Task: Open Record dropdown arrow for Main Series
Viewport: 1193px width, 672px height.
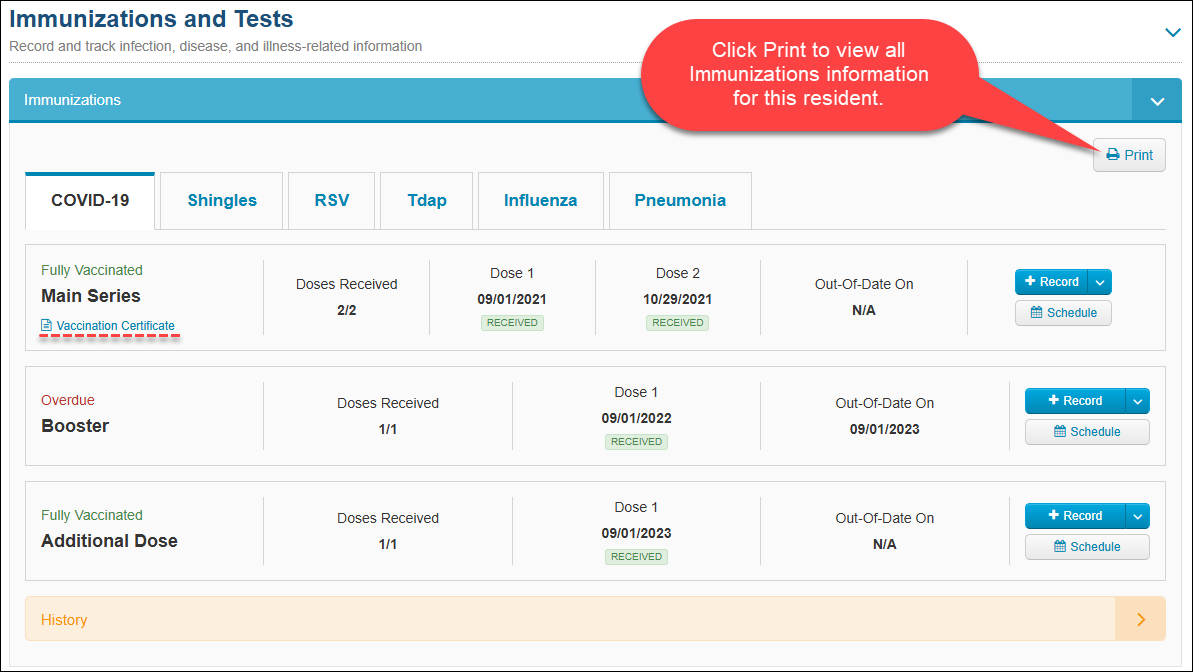Action: pos(1100,282)
